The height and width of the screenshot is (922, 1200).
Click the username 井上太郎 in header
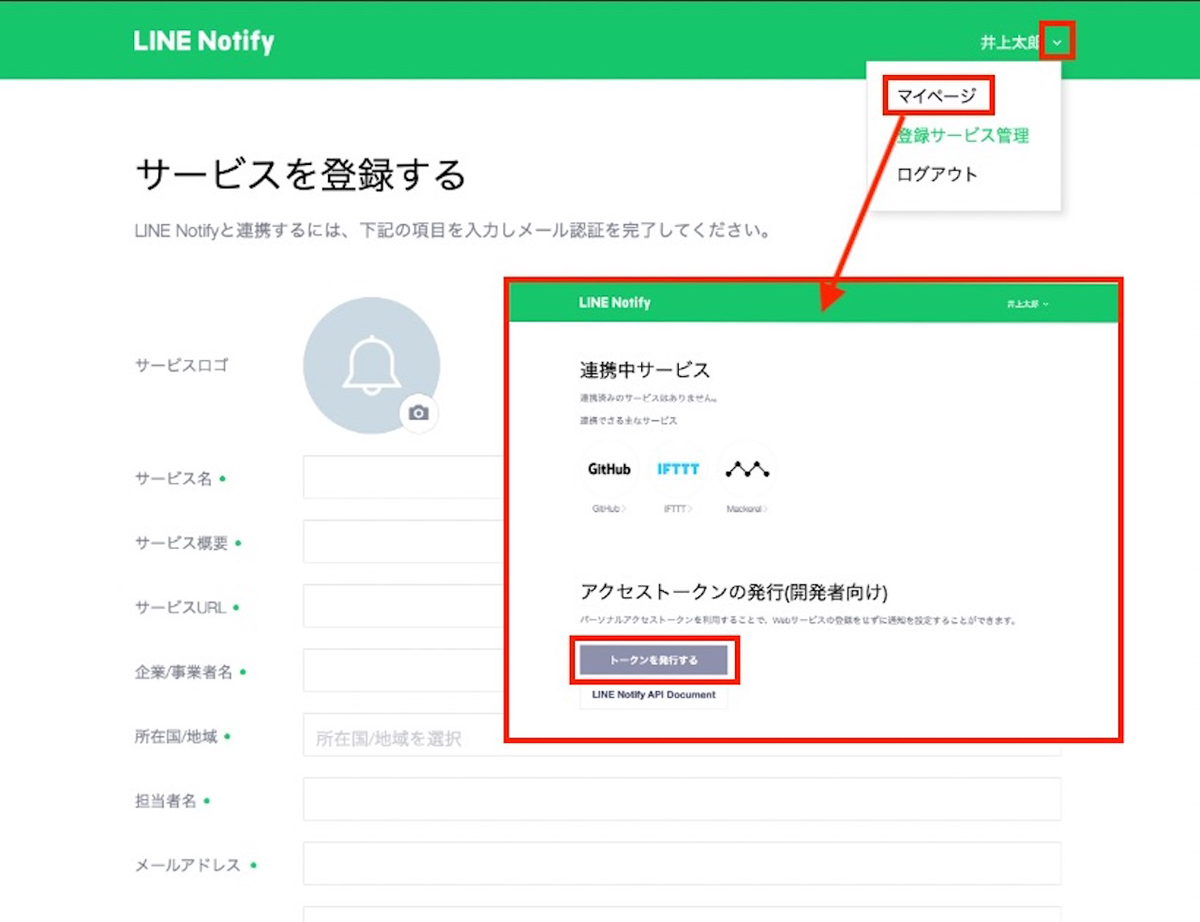(x=1010, y=42)
